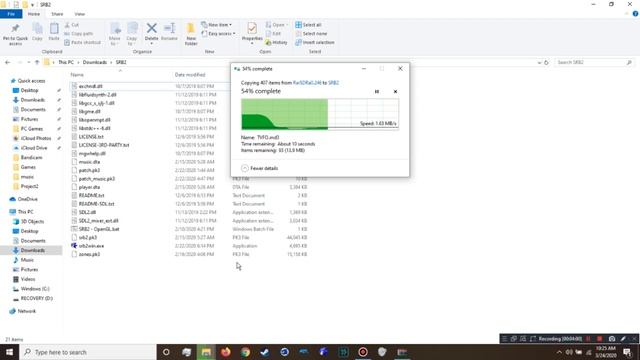Click the Delete X icon
The image size is (640, 360).
point(151,29)
